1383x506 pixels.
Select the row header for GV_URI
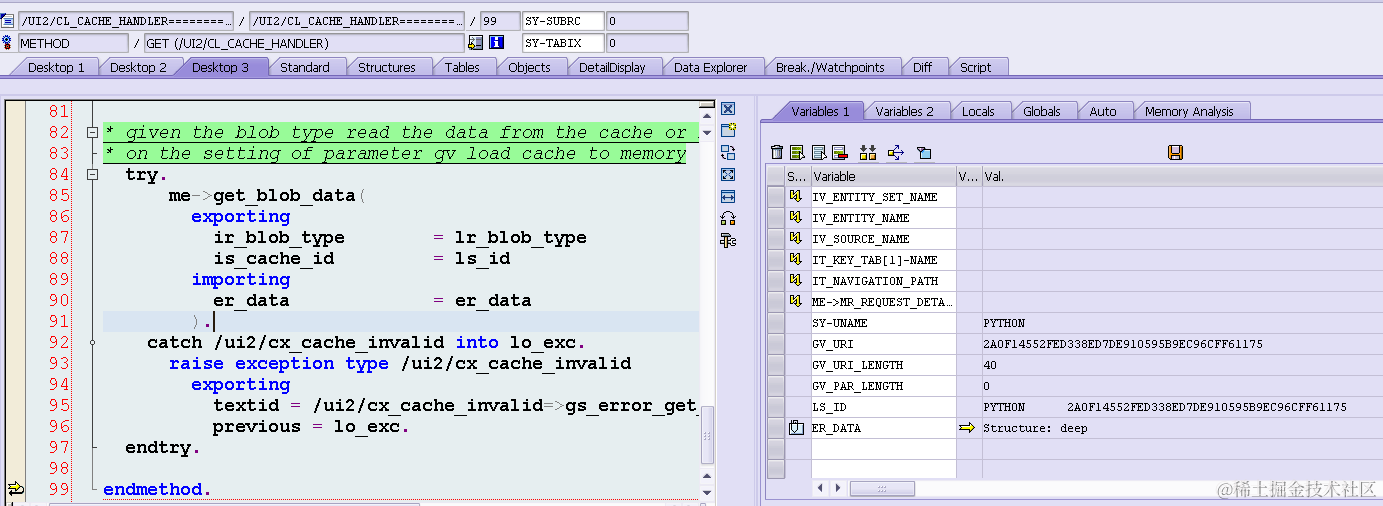[x=775, y=344]
